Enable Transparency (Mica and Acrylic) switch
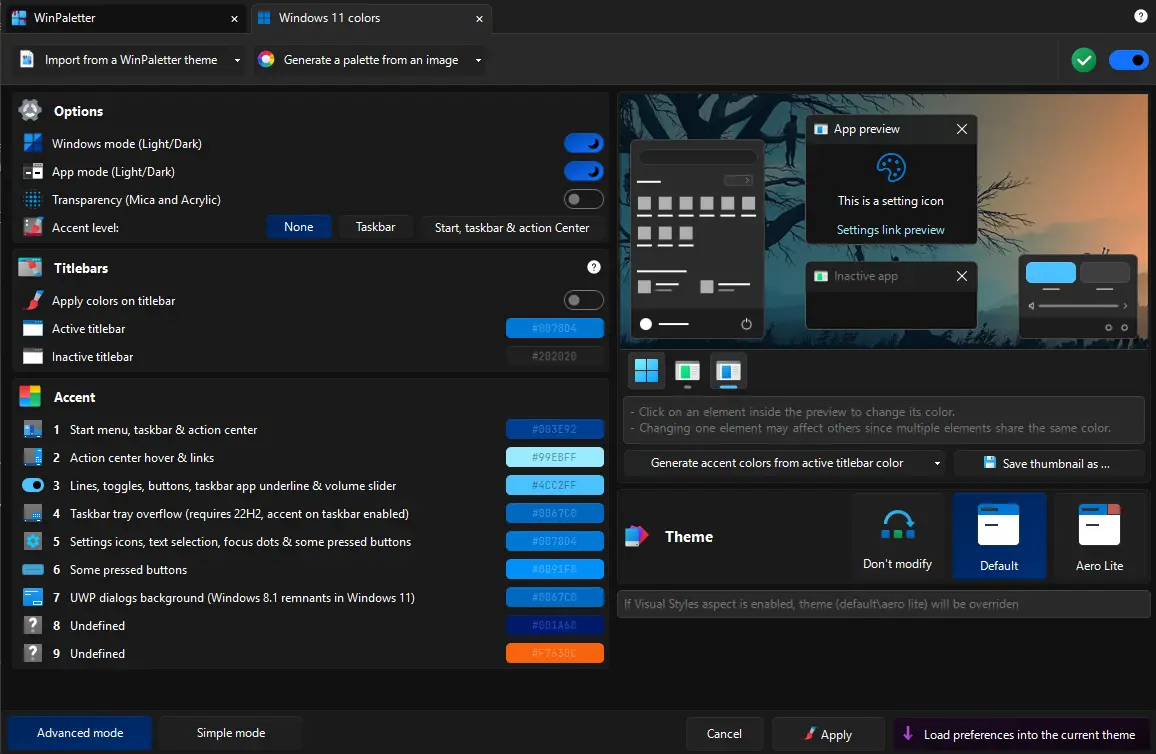The image size is (1156, 754). [x=583, y=199]
